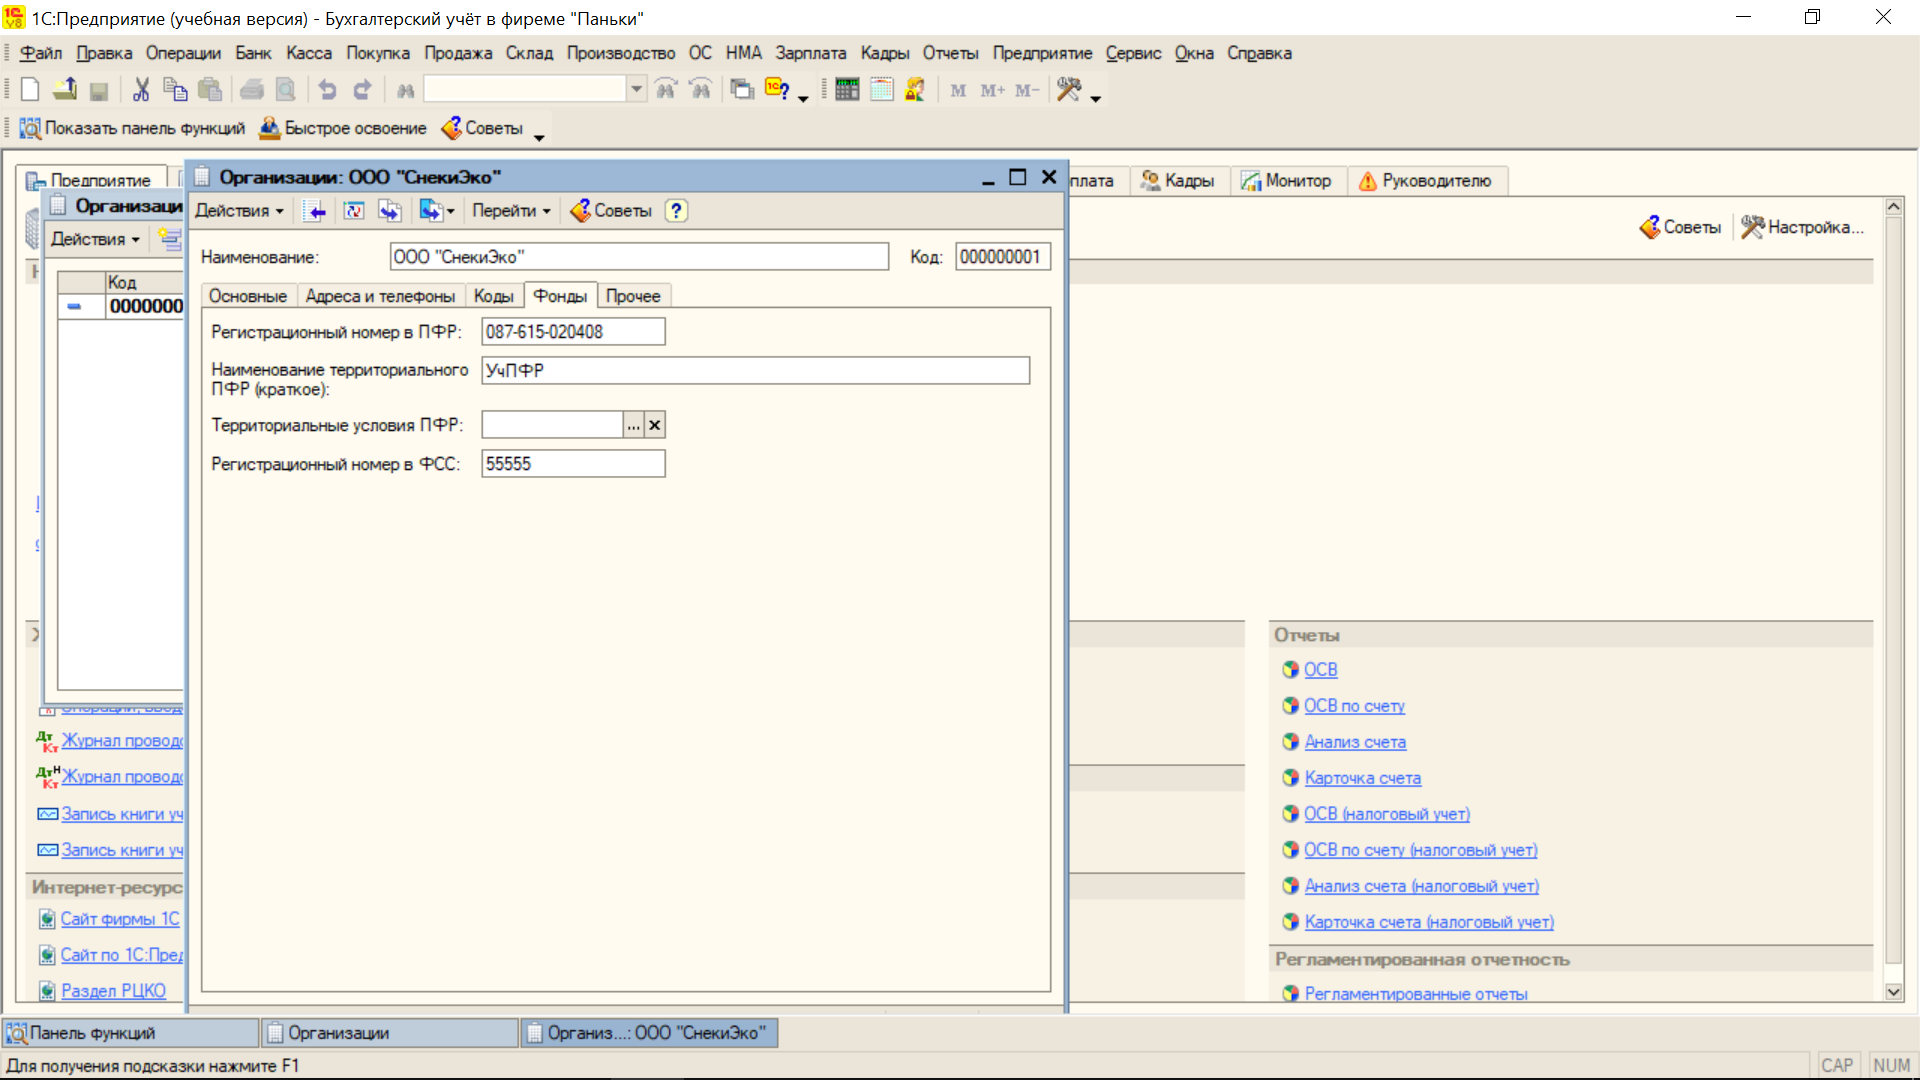The height and width of the screenshot is (1080, 1920).
Task: Switch to the Адреса и телефоны tab
Action: tap(380, 296)
